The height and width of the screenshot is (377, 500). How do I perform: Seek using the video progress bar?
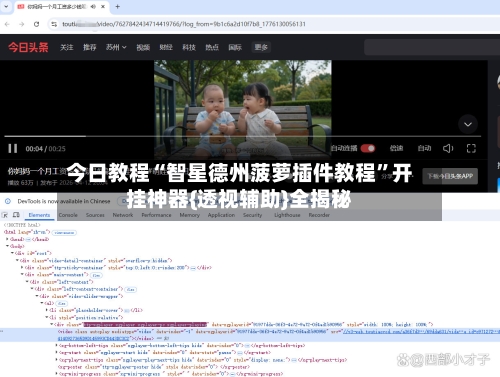coord(242,136)
